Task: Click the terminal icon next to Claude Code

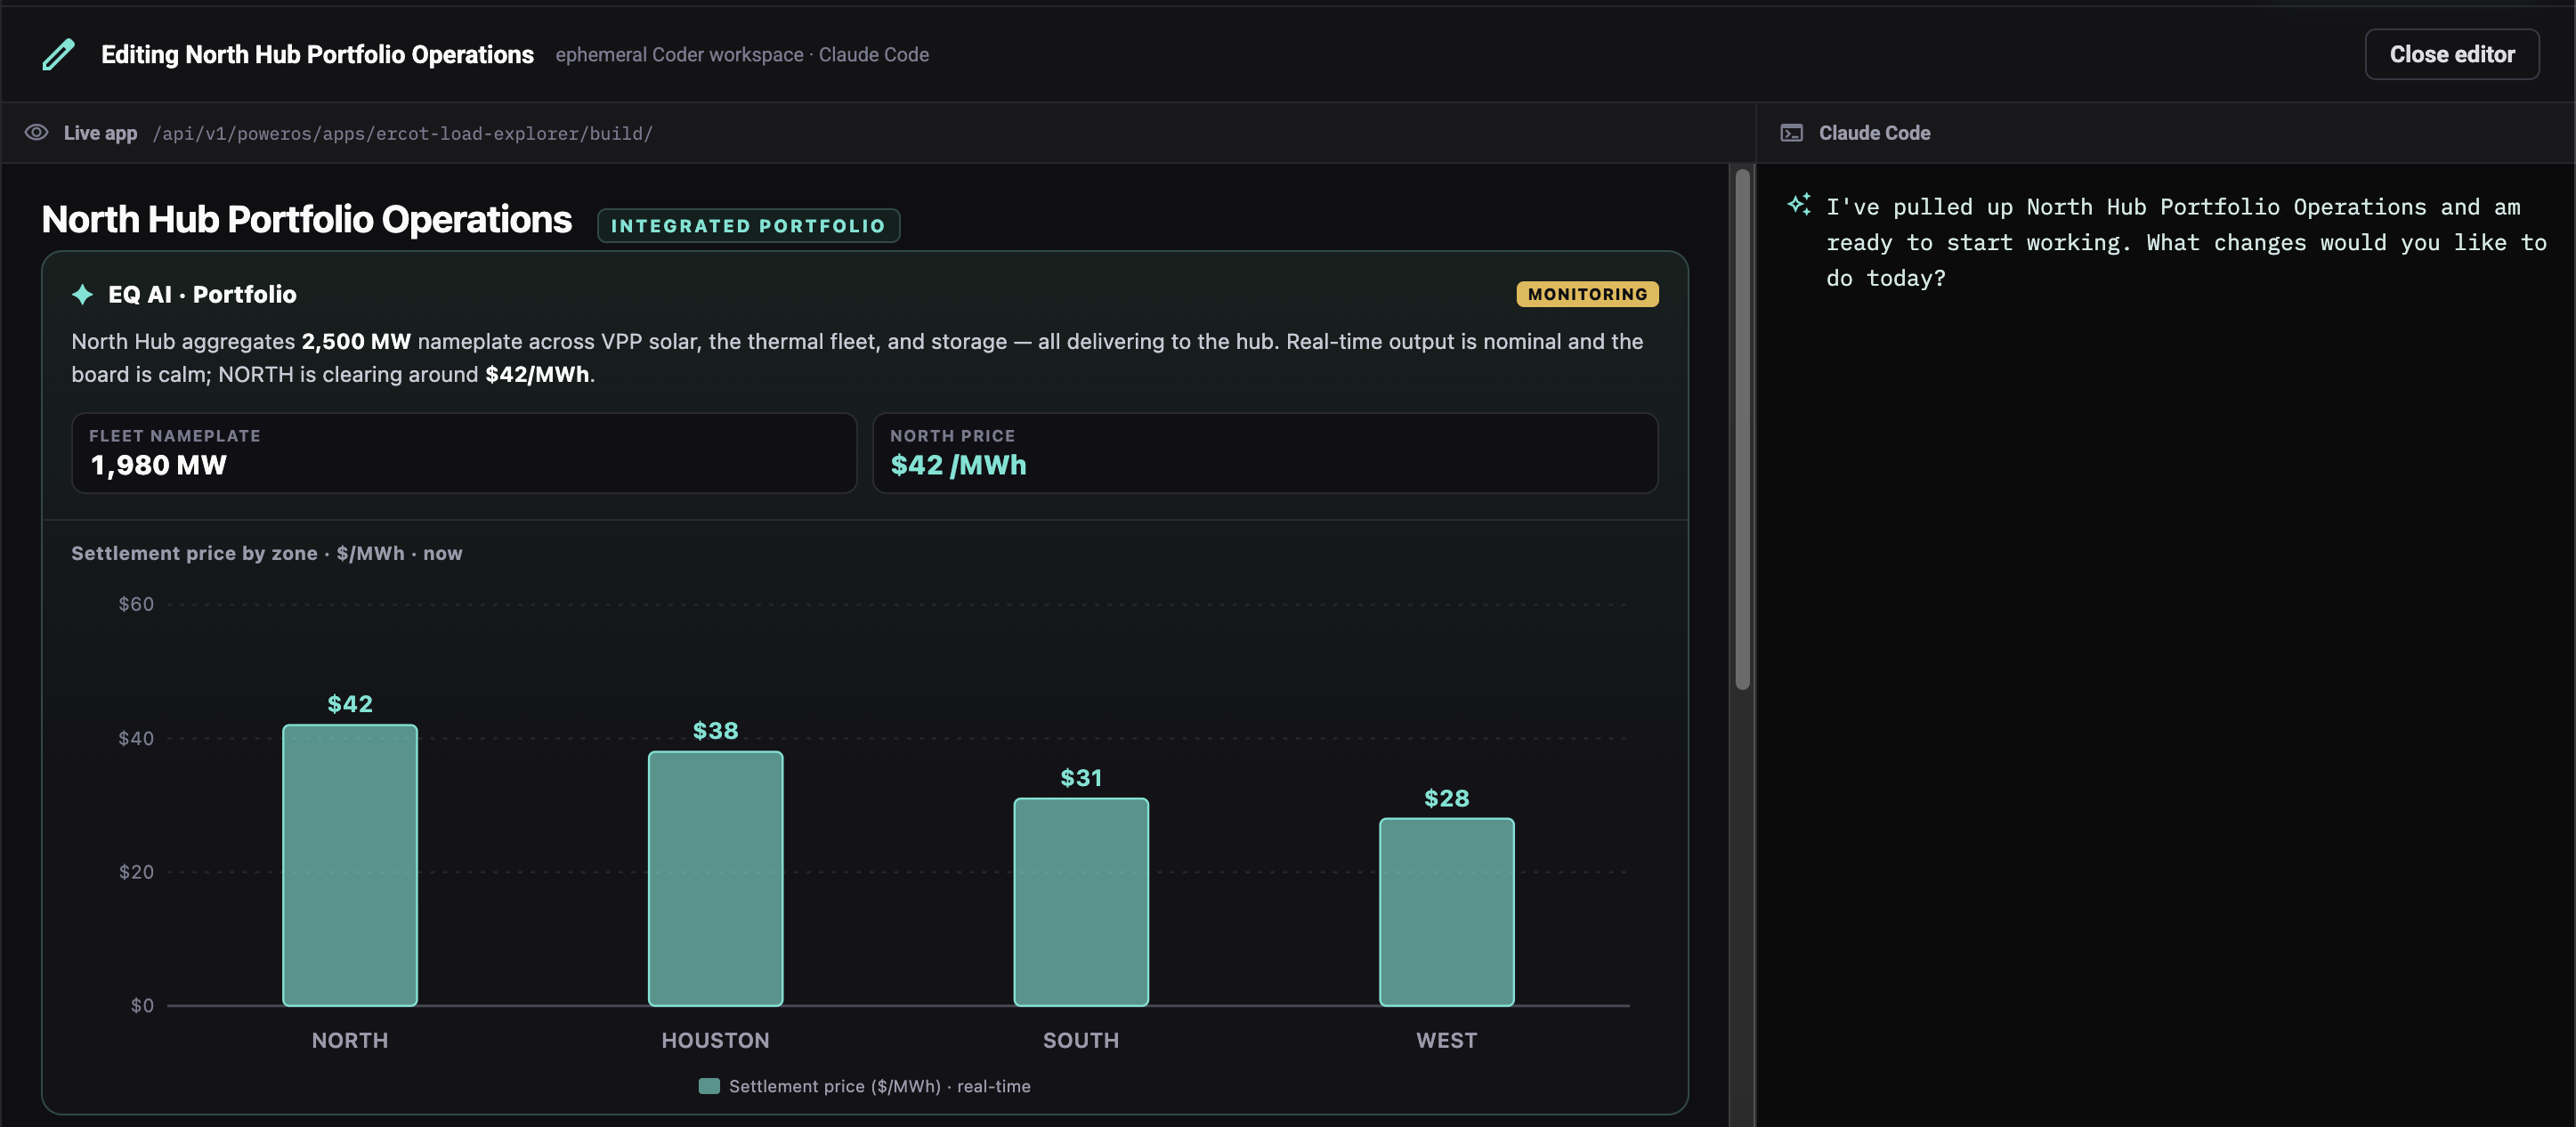Action: [1791, 133]
